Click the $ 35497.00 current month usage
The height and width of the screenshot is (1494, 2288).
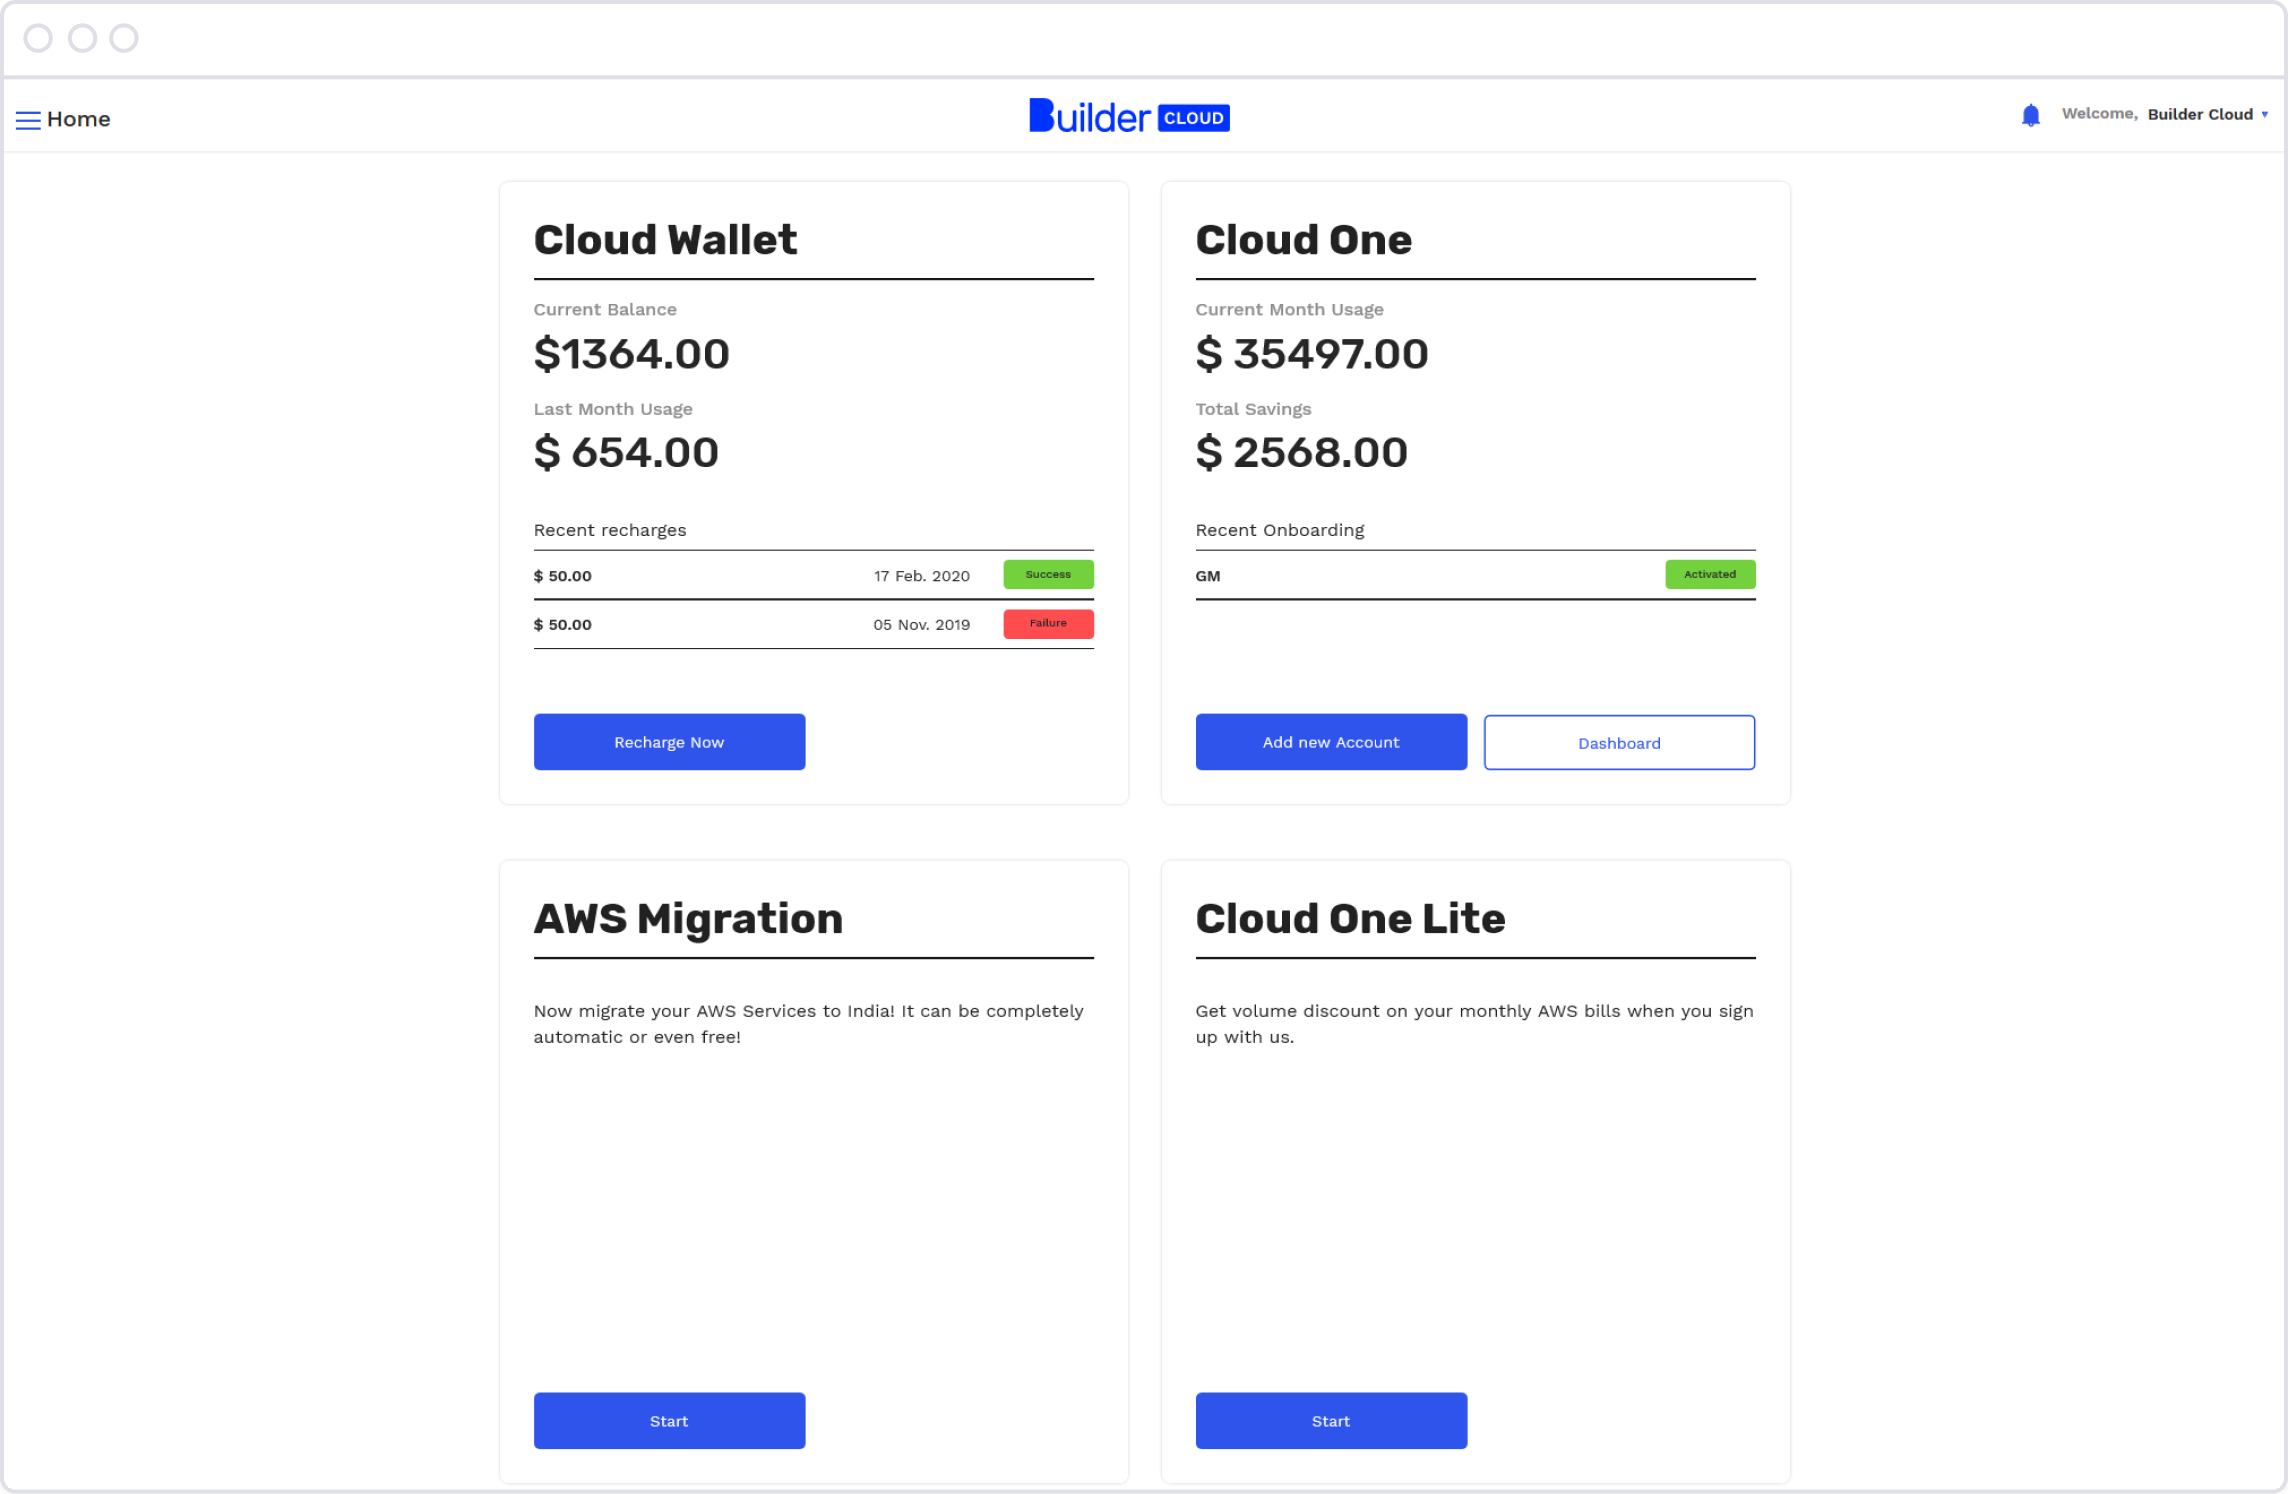[1312, 354]
